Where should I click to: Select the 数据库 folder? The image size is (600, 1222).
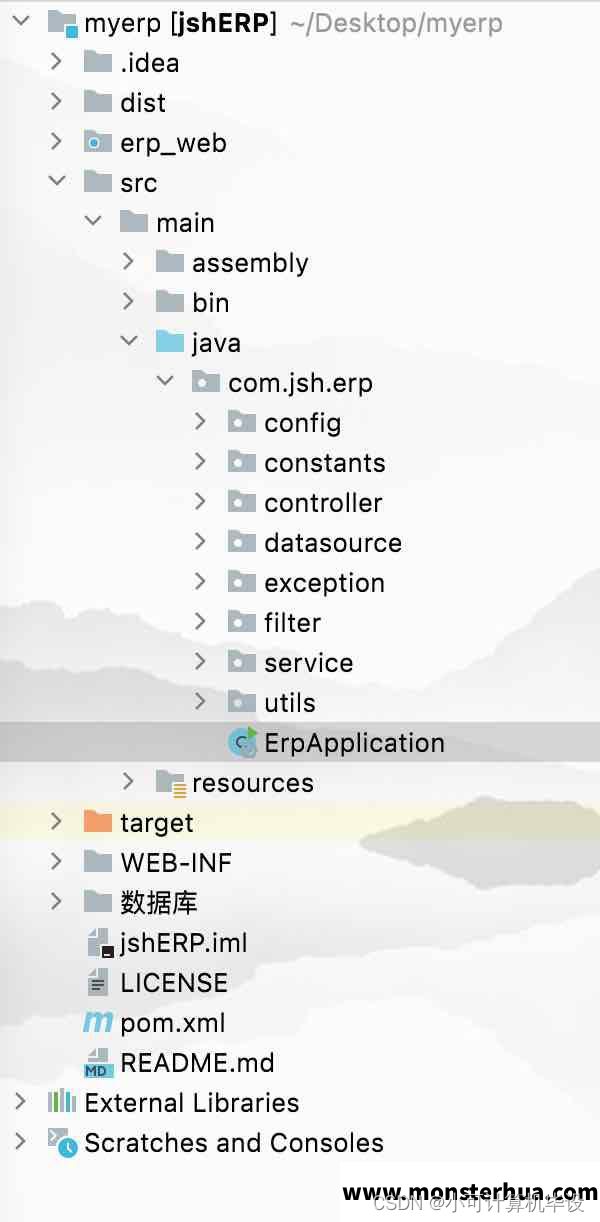click(x=141, y=902)
